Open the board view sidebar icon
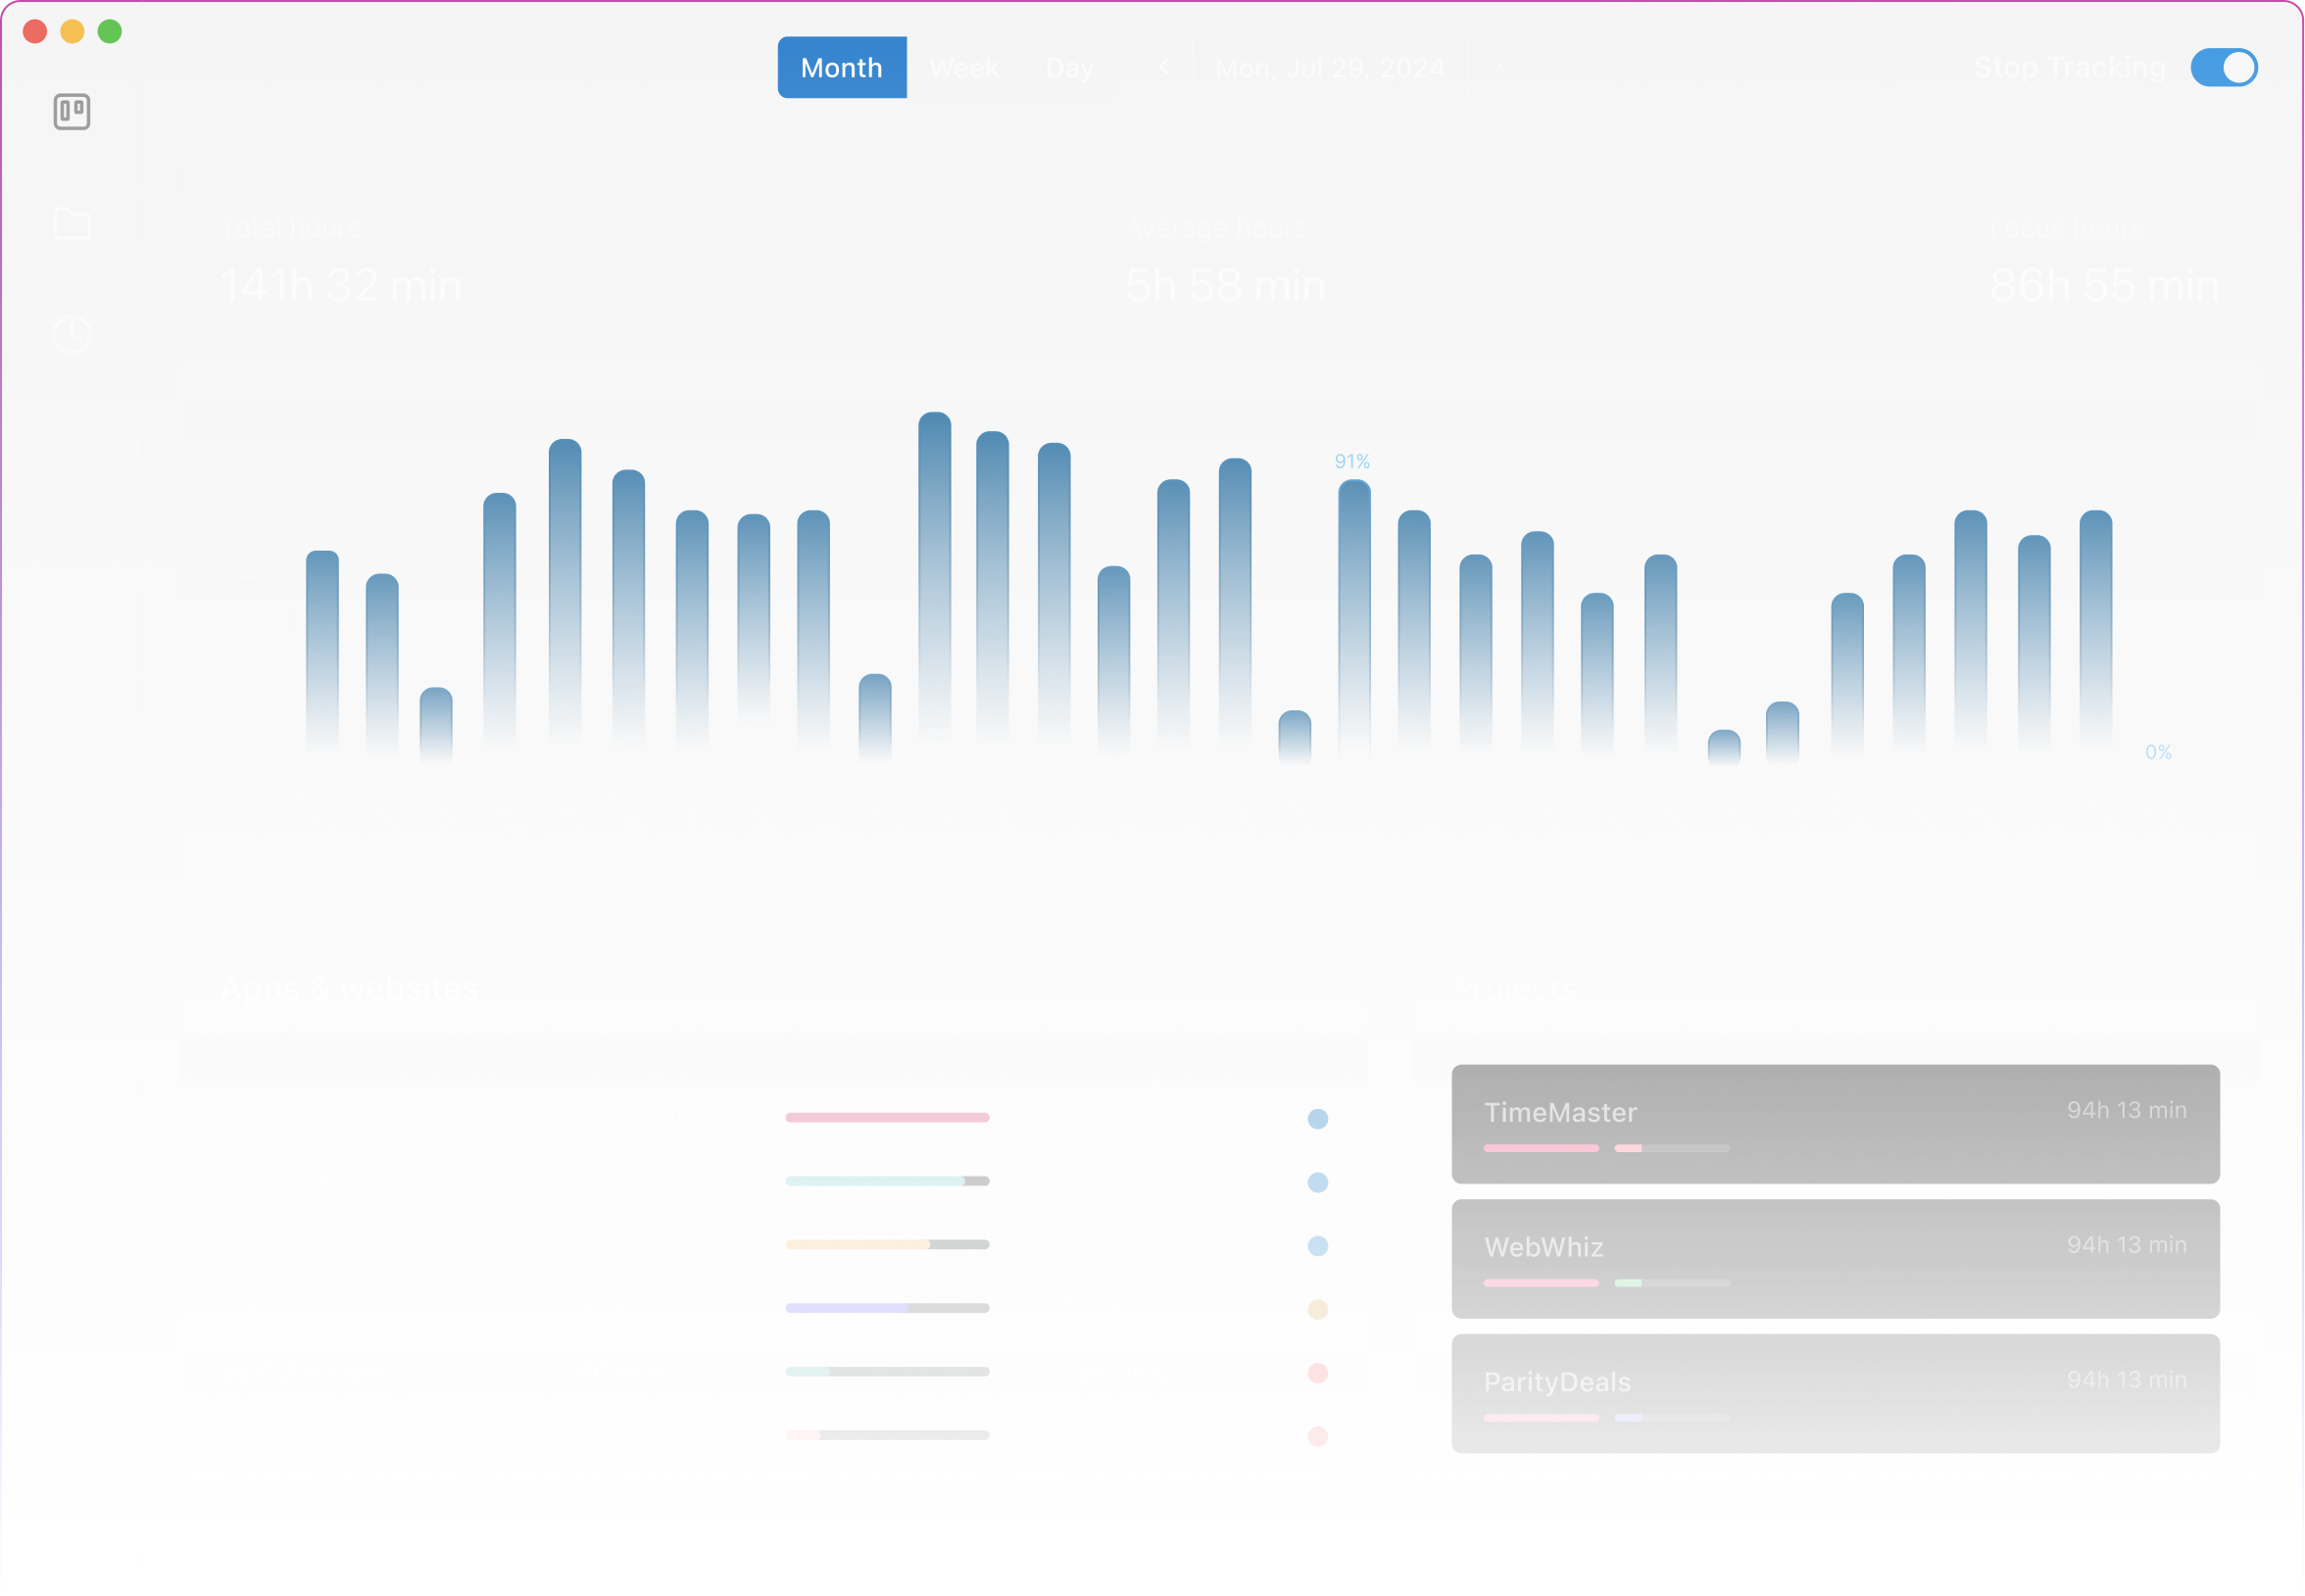 pos(71,111)
